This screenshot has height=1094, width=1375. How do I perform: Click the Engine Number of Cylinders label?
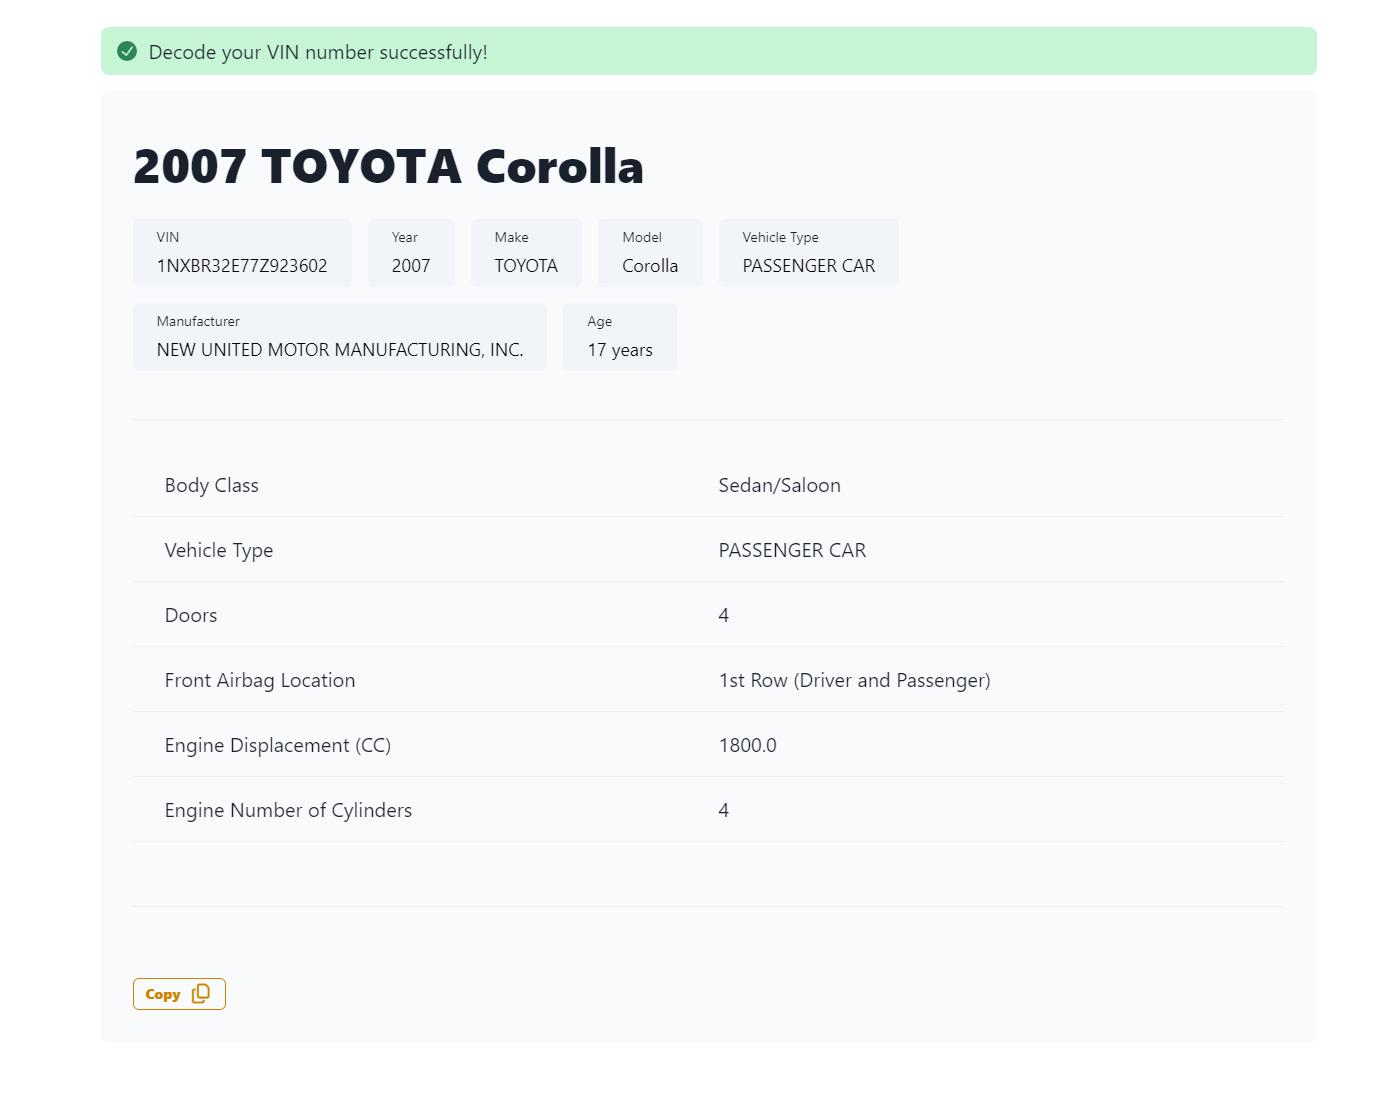288,810
